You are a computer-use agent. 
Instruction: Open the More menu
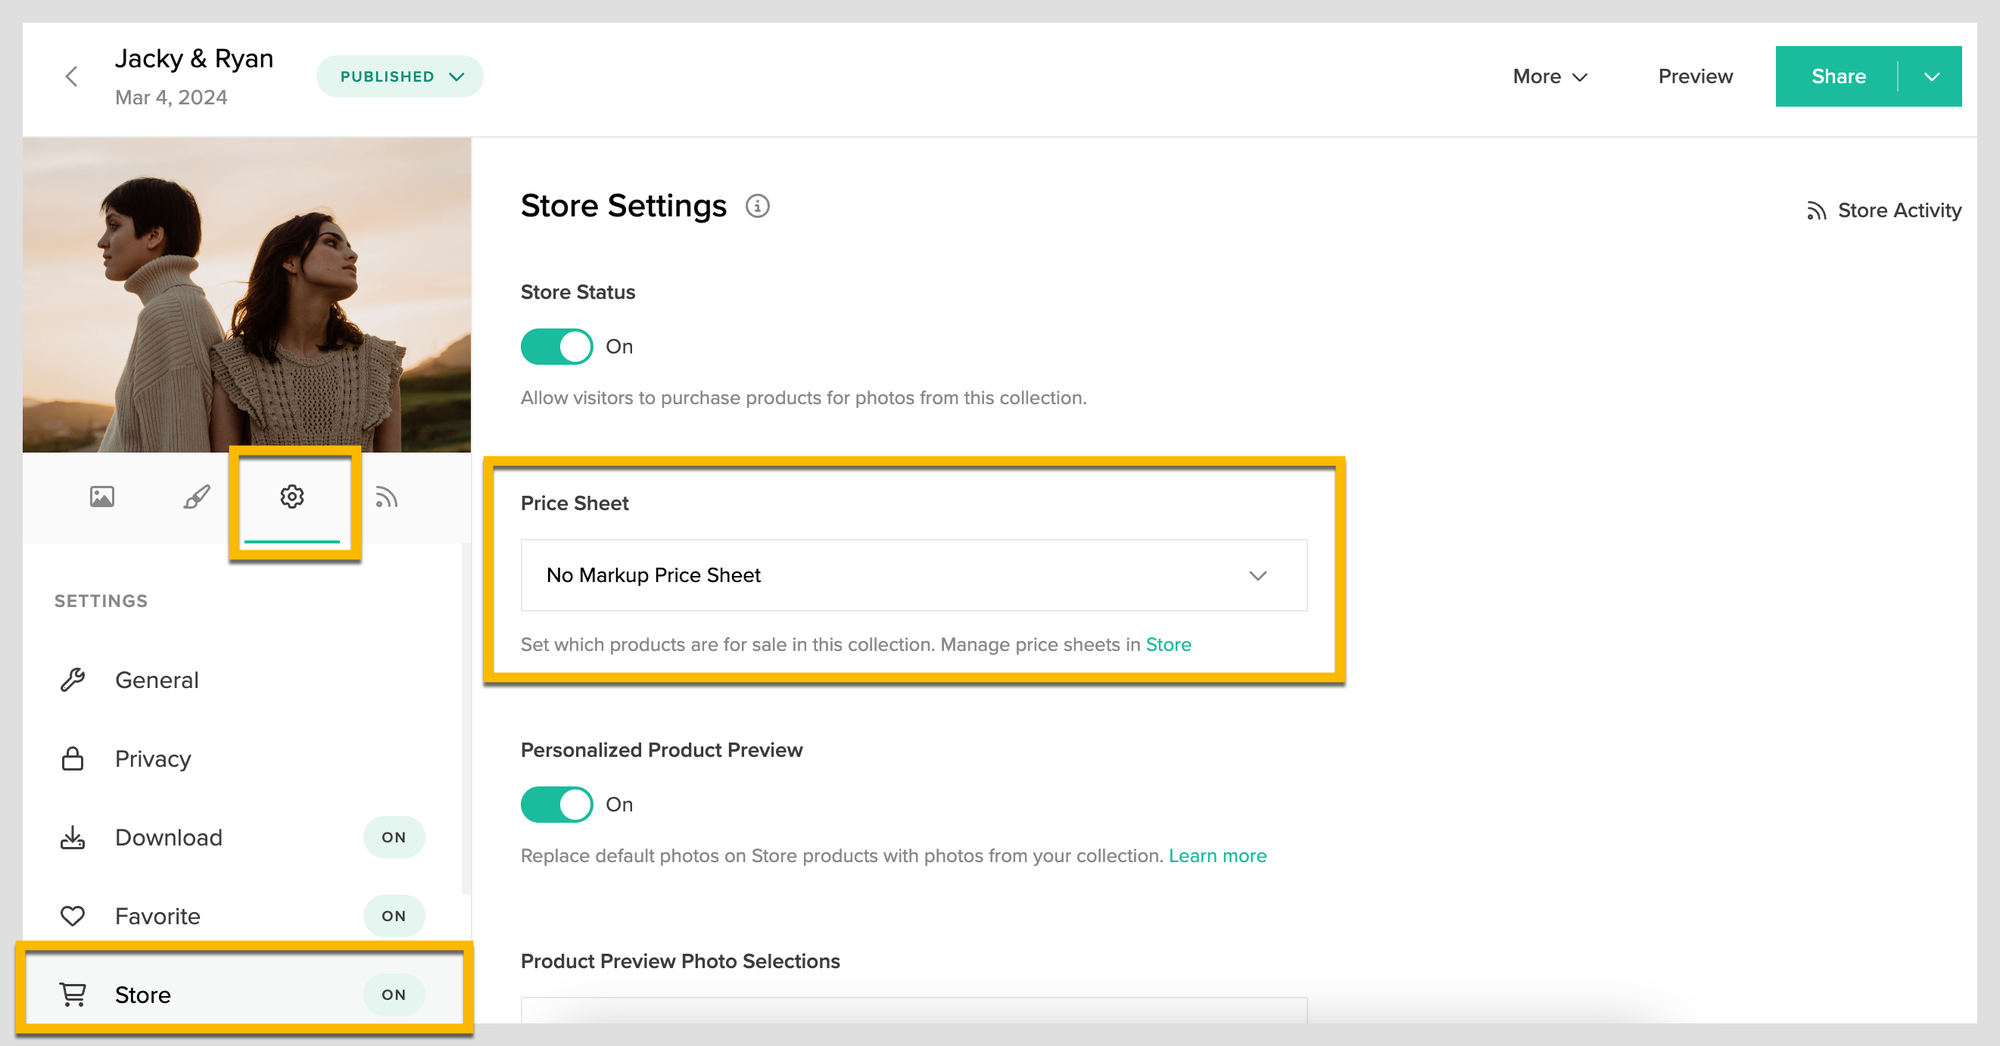click(x=1549, y=77)
